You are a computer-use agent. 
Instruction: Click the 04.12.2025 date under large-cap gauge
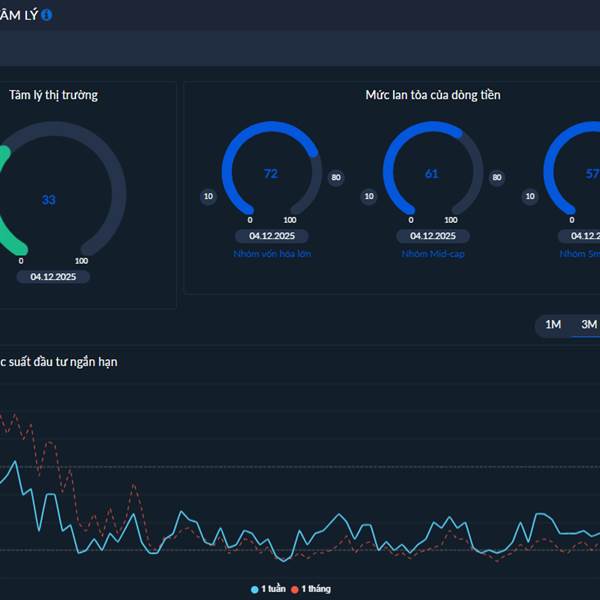[272, 236]
